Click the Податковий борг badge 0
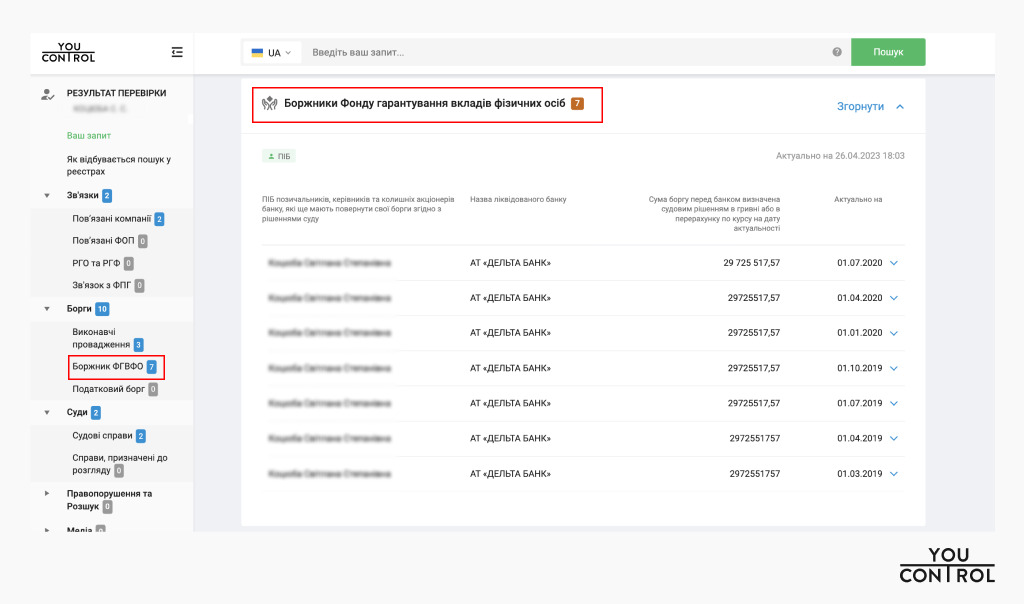Viewport: 1024px width, 604px height. click(x=153, y=390)
